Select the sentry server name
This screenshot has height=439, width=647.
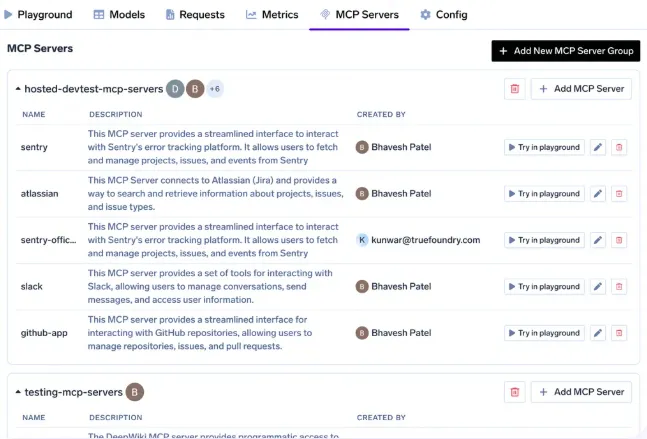34,147
